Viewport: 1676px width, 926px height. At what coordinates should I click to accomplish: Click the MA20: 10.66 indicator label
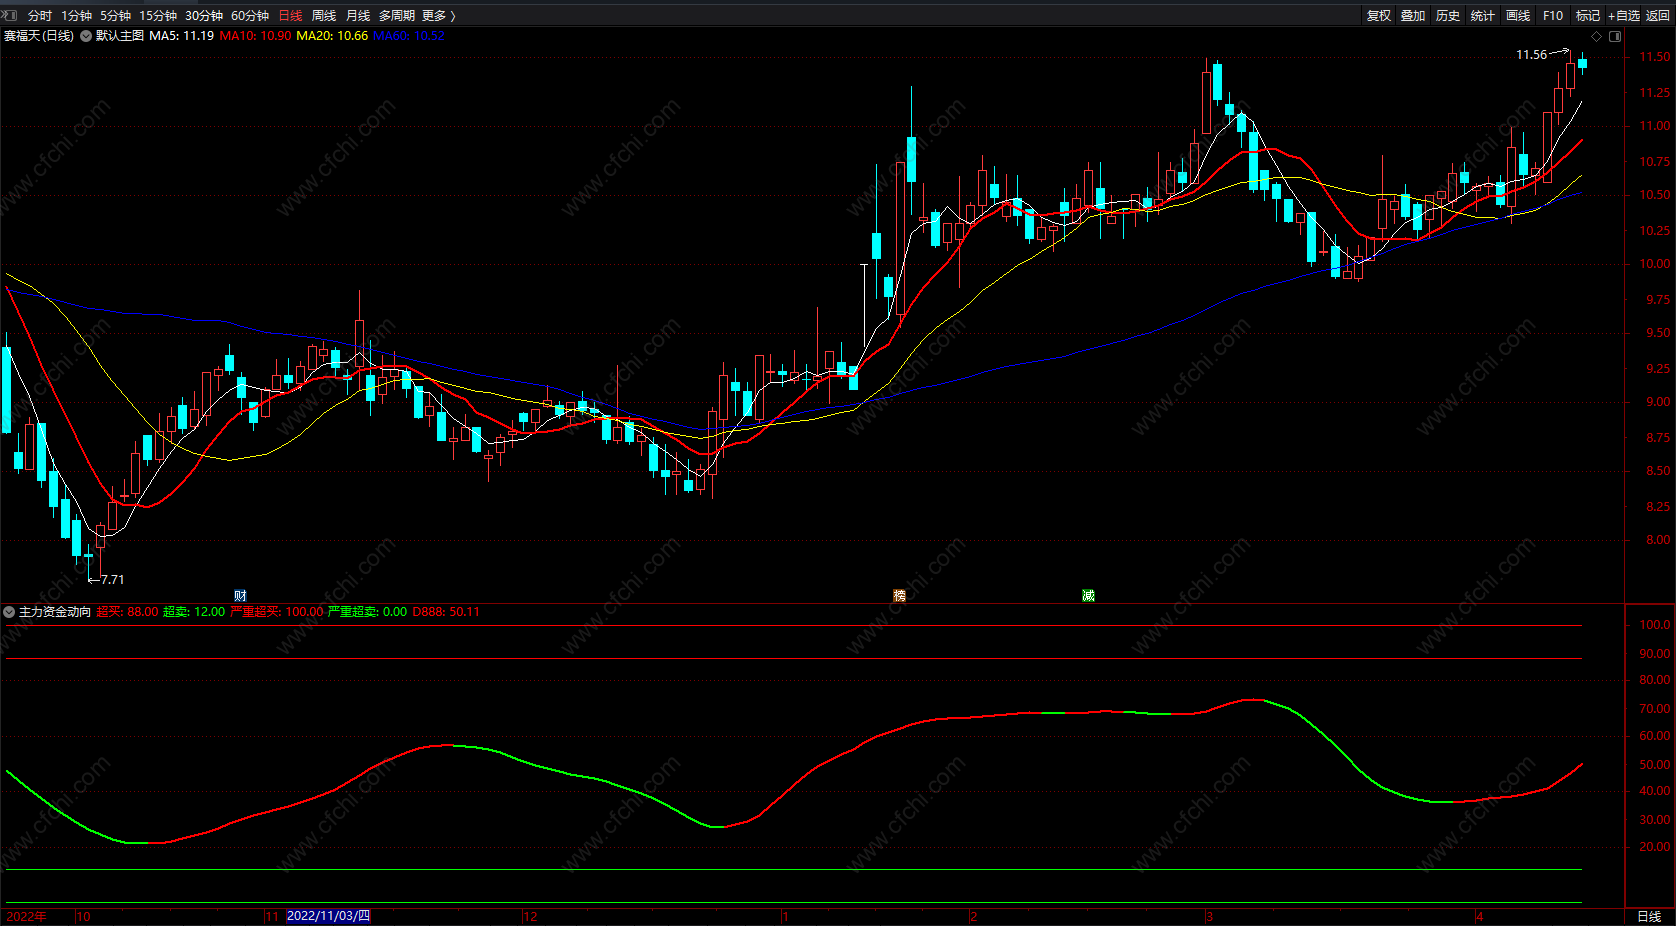332,36
